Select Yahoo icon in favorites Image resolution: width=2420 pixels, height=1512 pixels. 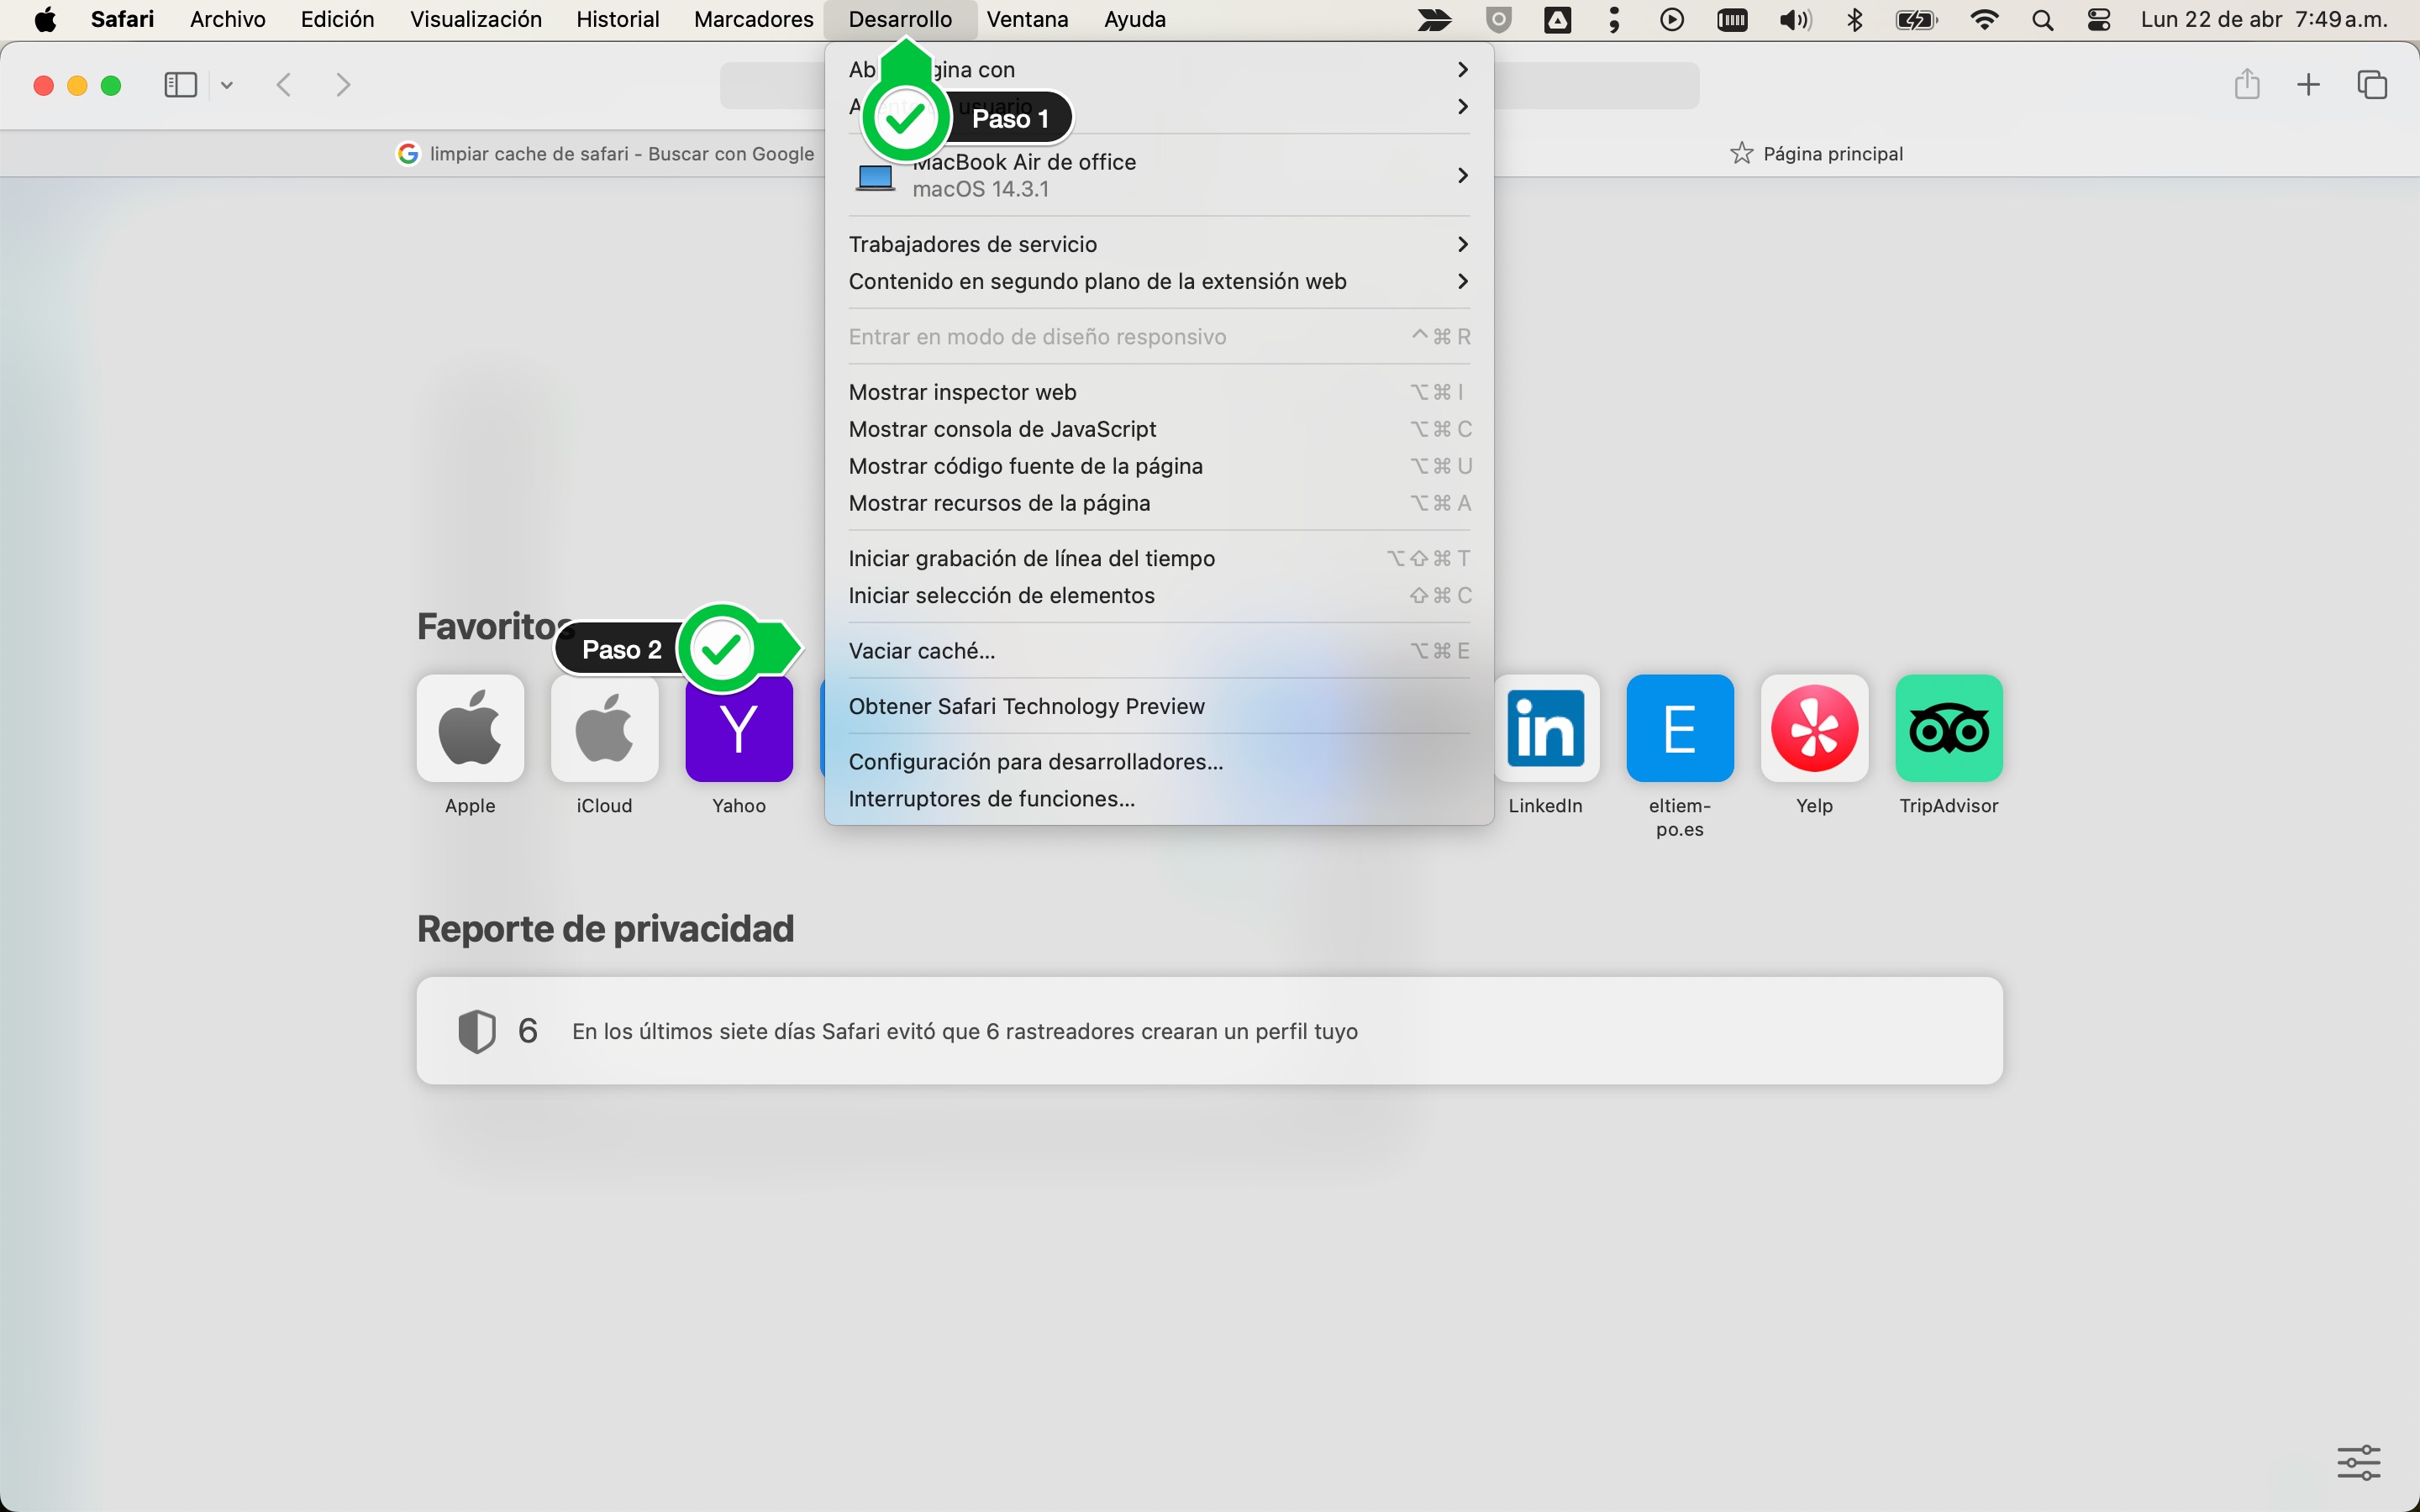pos(739,727)
